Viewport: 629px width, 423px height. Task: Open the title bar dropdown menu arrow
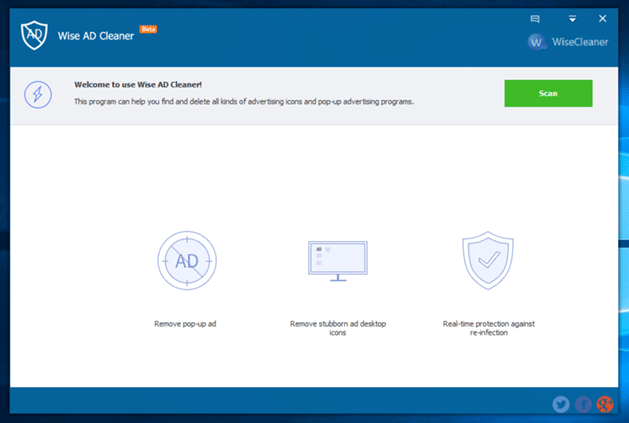[572, 18]
